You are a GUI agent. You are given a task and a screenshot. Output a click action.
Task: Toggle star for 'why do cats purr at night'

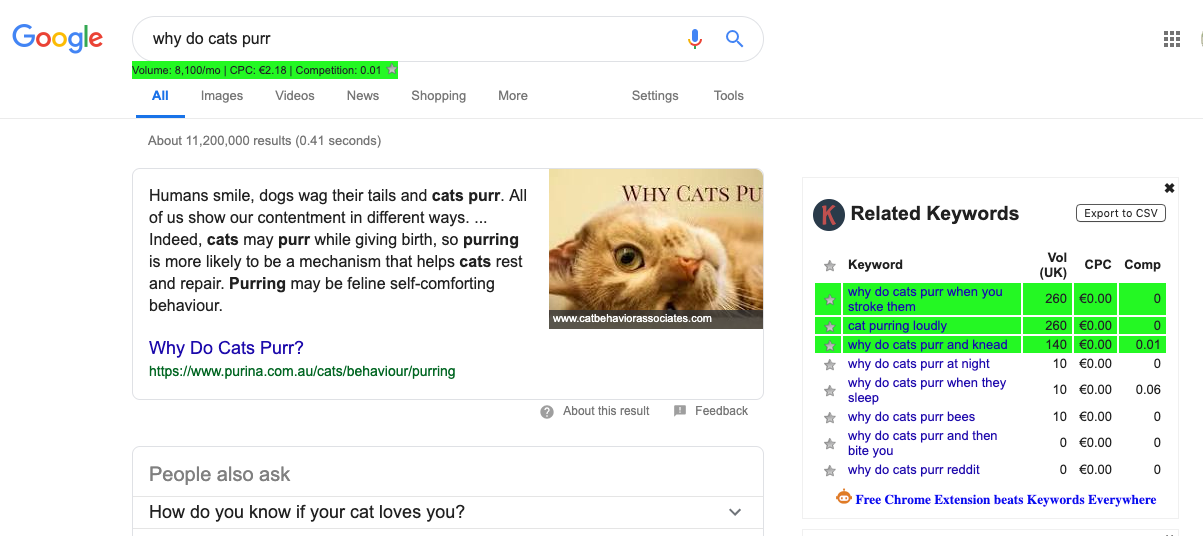(x=829, y=364)
